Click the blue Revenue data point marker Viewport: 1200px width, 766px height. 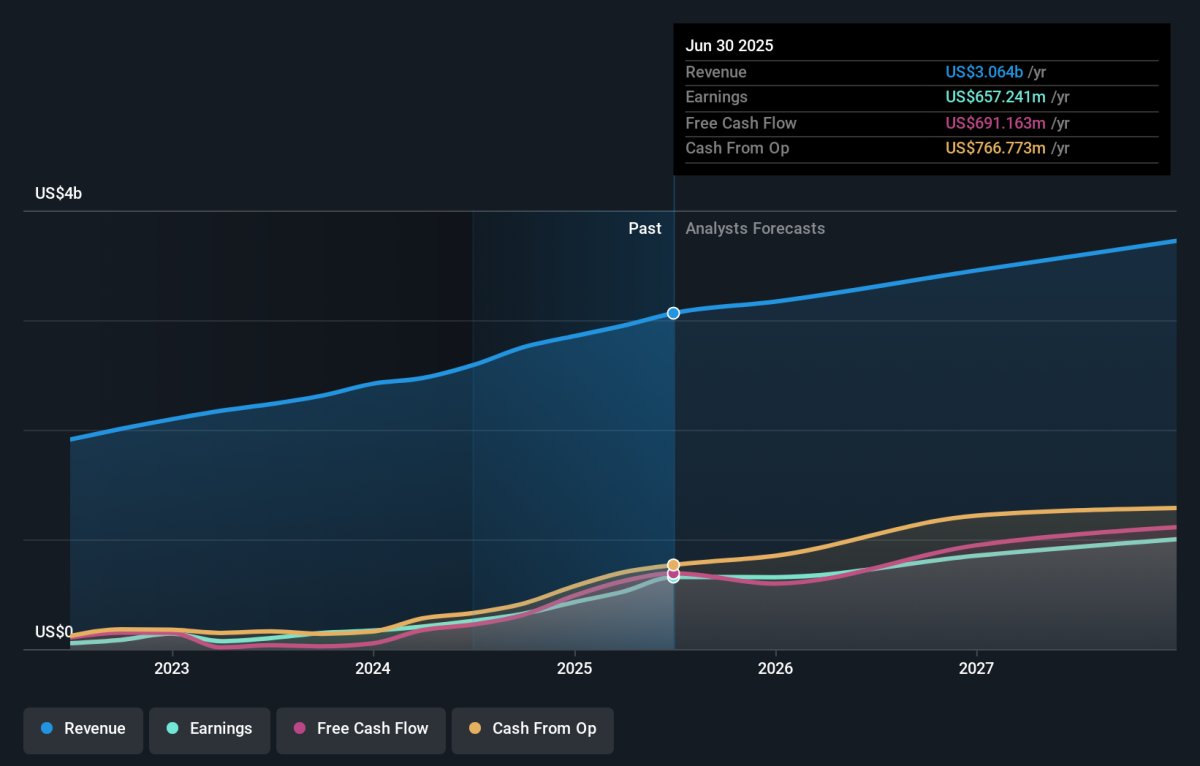pyautogui.click(x=673, y=313)
